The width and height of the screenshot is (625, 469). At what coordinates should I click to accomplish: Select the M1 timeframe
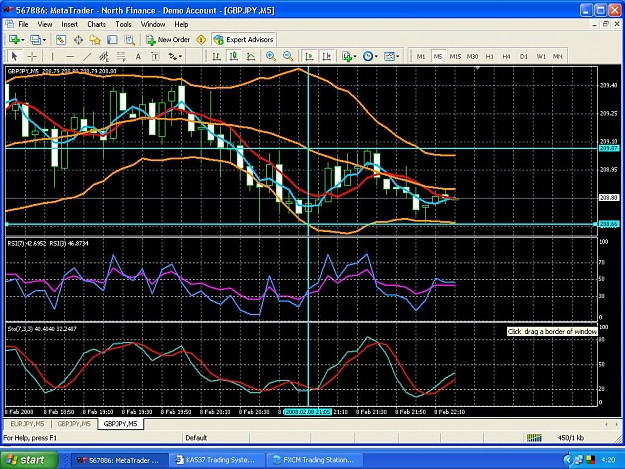click(x=421, y=57)
